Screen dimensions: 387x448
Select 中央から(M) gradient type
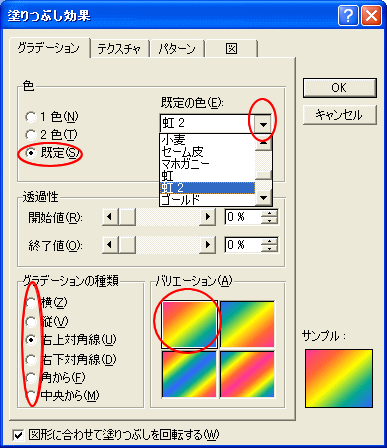click(x=62, y=396)
